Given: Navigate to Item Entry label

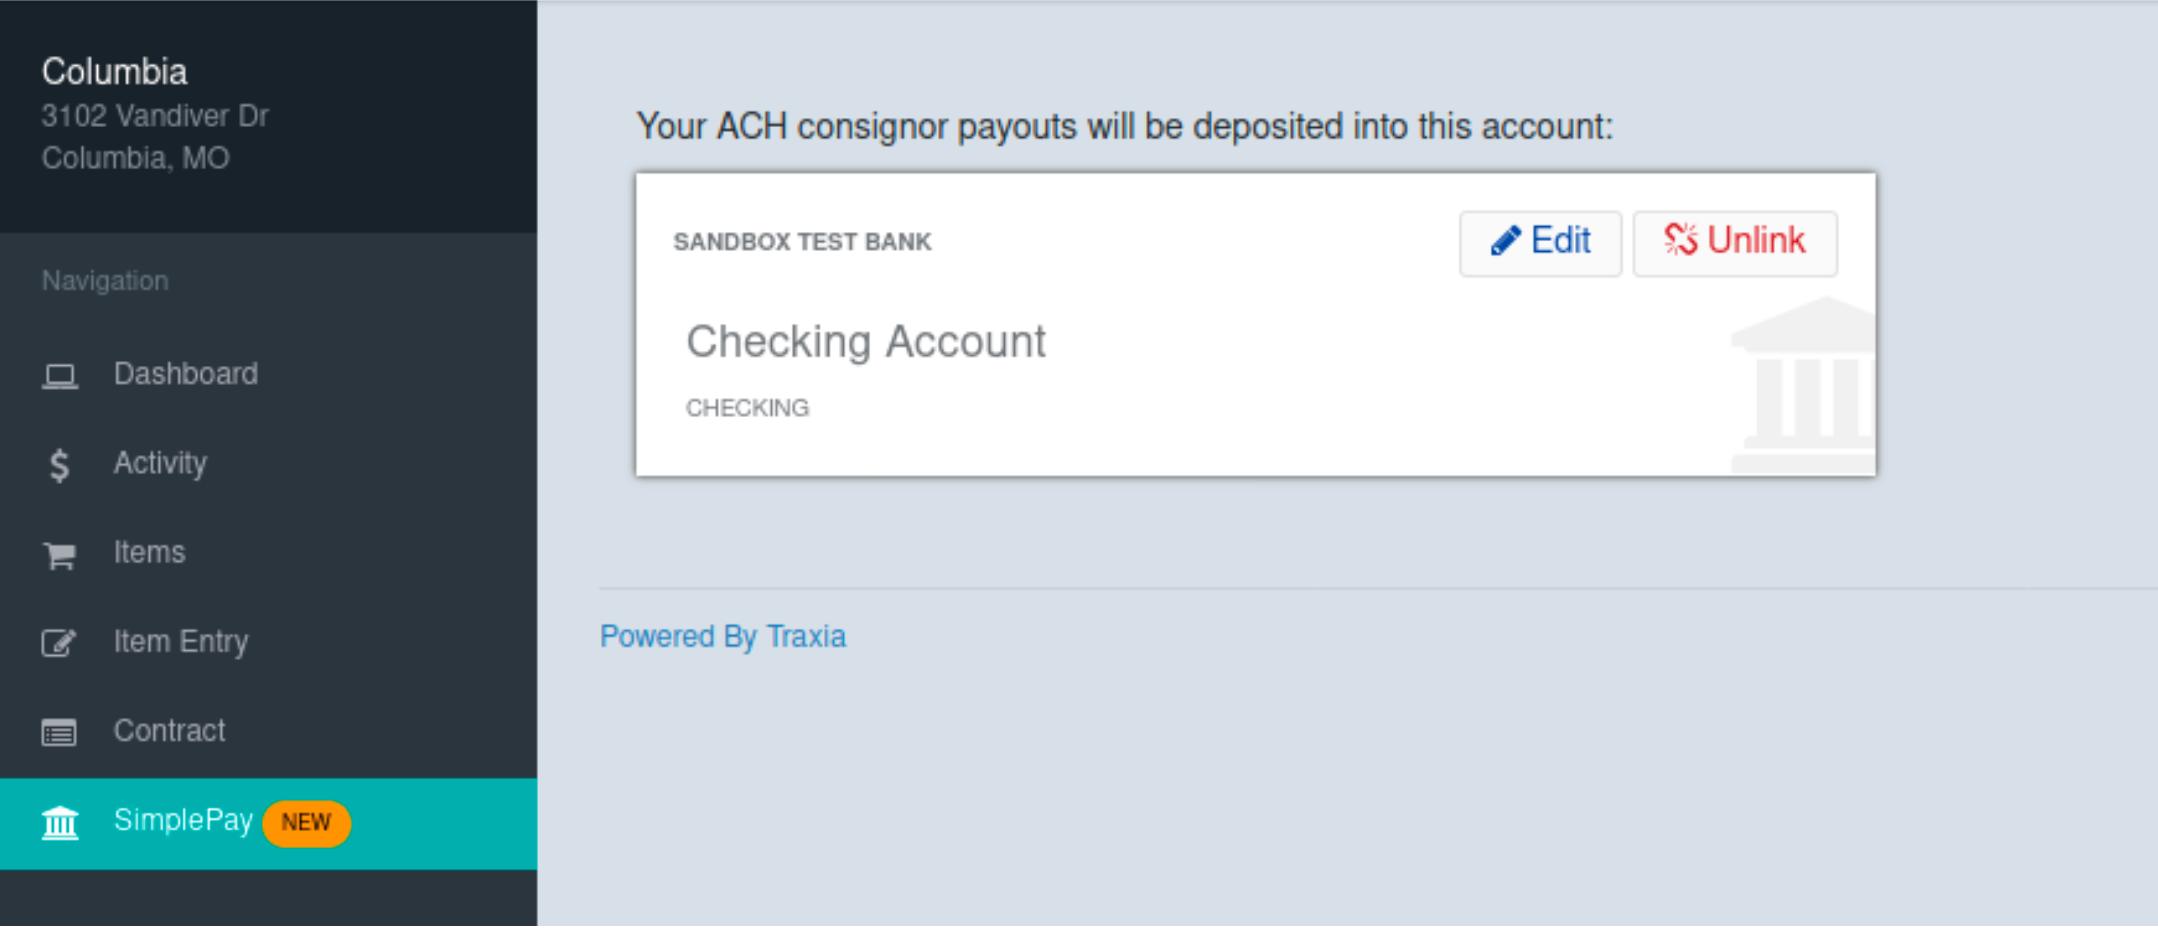Looking at the screenshot, I should [181, 641].
